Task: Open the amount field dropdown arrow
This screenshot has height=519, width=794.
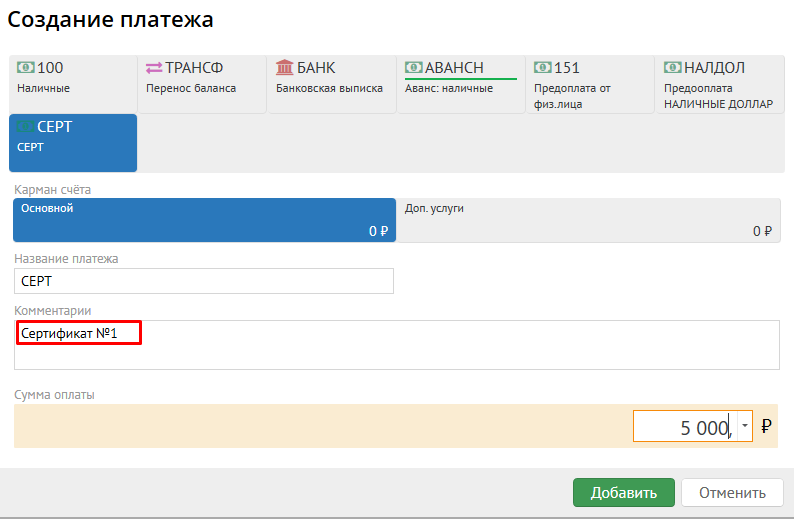Action: [x=745, y=426]
